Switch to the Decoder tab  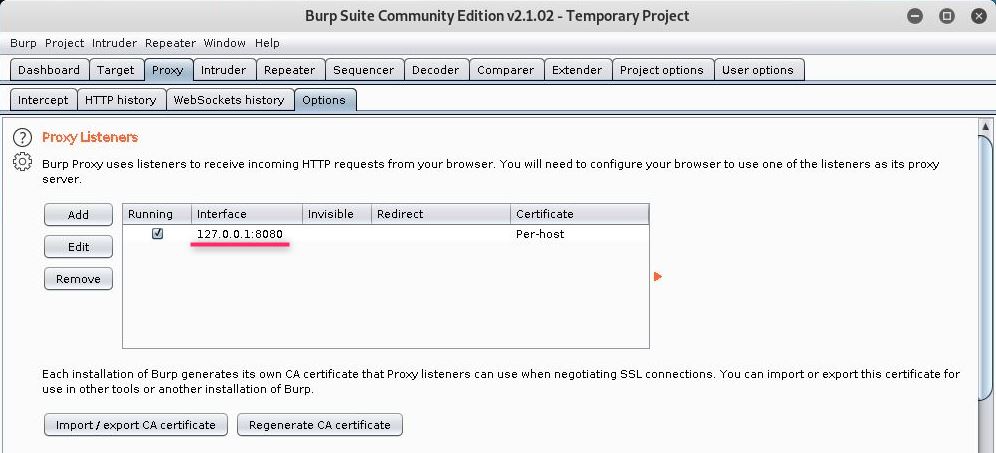(436, 70)
